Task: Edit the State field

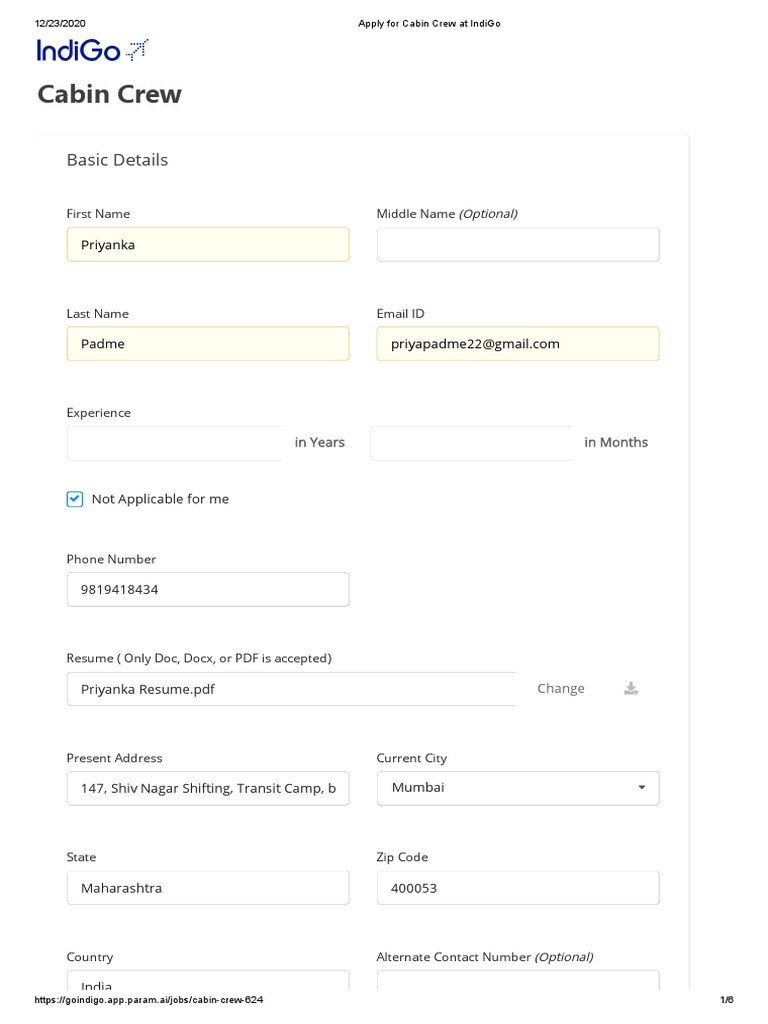Action: (x=208, y=888)
